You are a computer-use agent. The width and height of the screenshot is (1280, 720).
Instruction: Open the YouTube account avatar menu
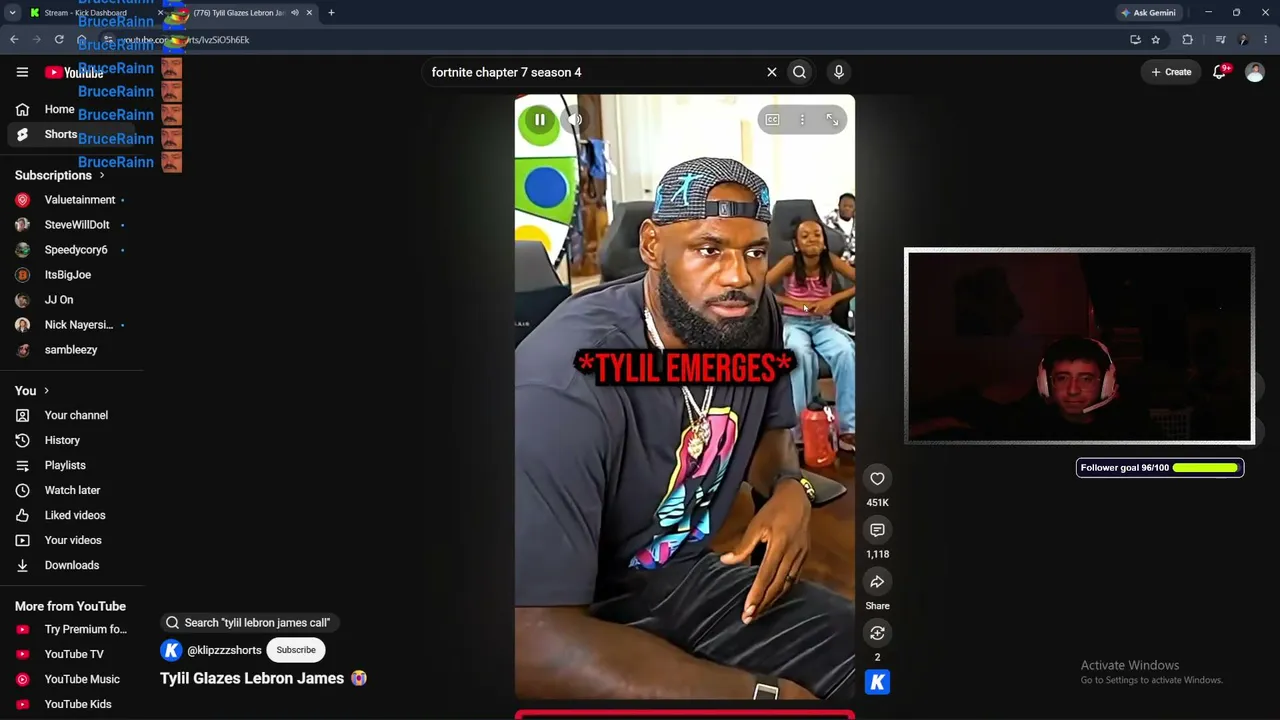1255,72
